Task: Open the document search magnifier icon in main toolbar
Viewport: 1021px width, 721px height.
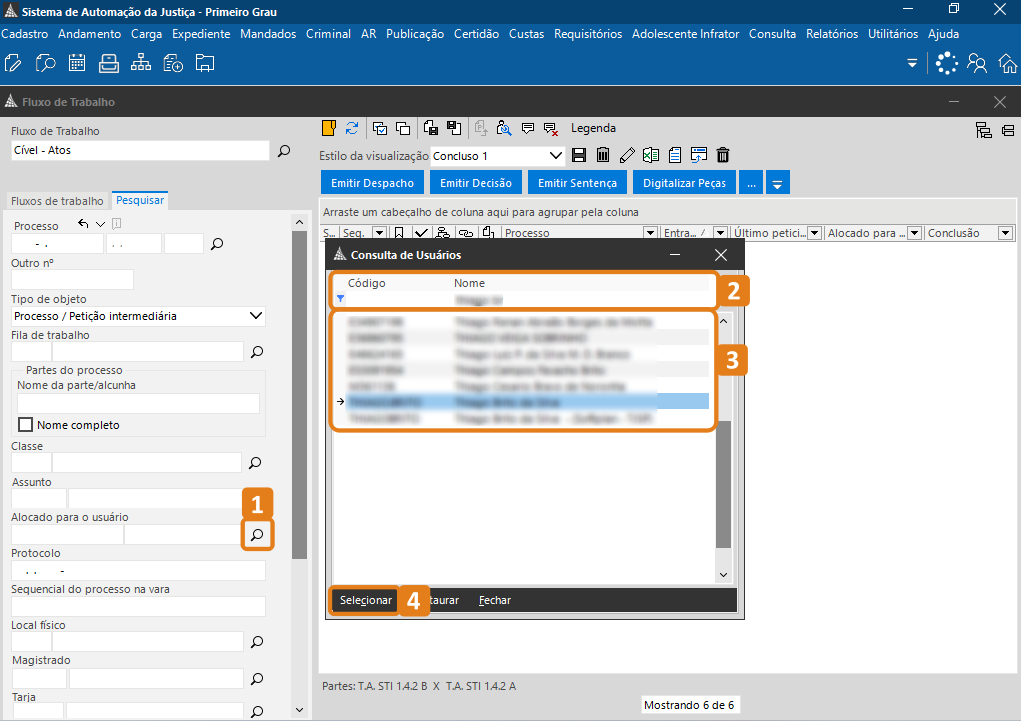Action: point(45,63)
